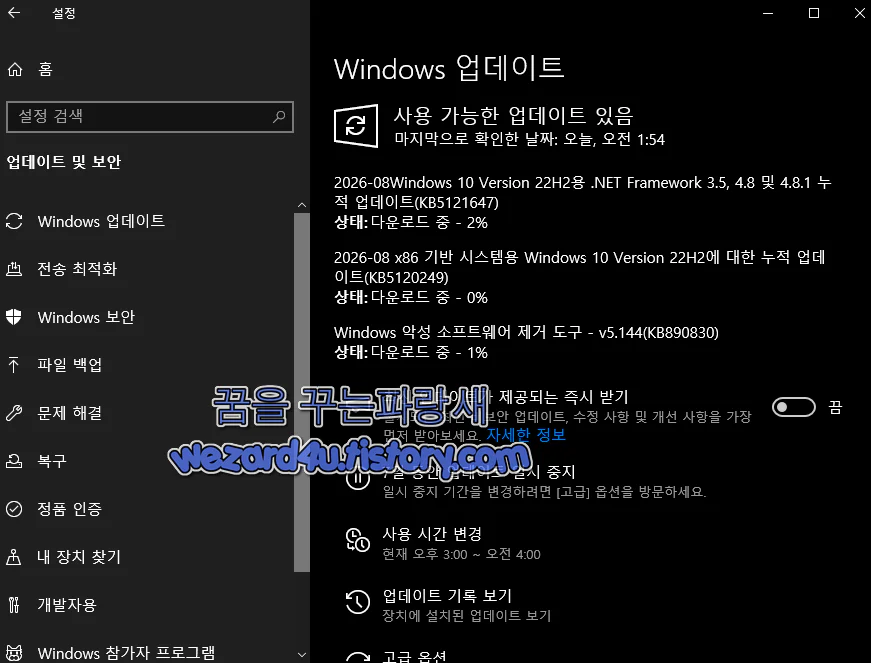Open 정품 인증 sidebar item
The width and height of the screenshot is (871, 663).
[147, 509]
